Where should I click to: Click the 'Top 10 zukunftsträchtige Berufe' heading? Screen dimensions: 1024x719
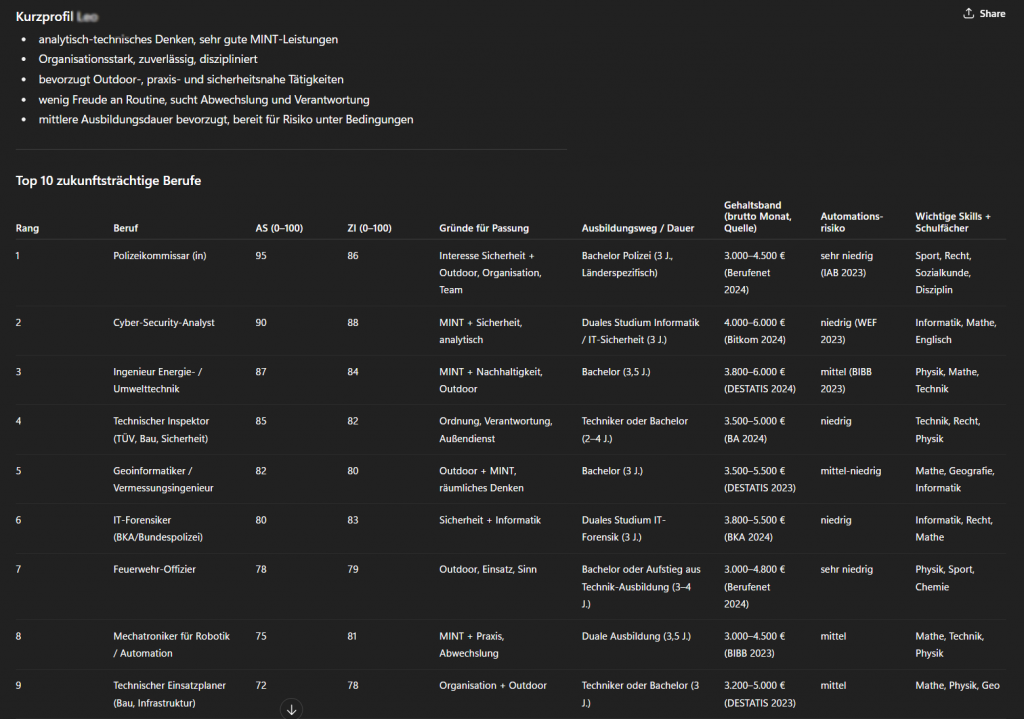(108, 181)
